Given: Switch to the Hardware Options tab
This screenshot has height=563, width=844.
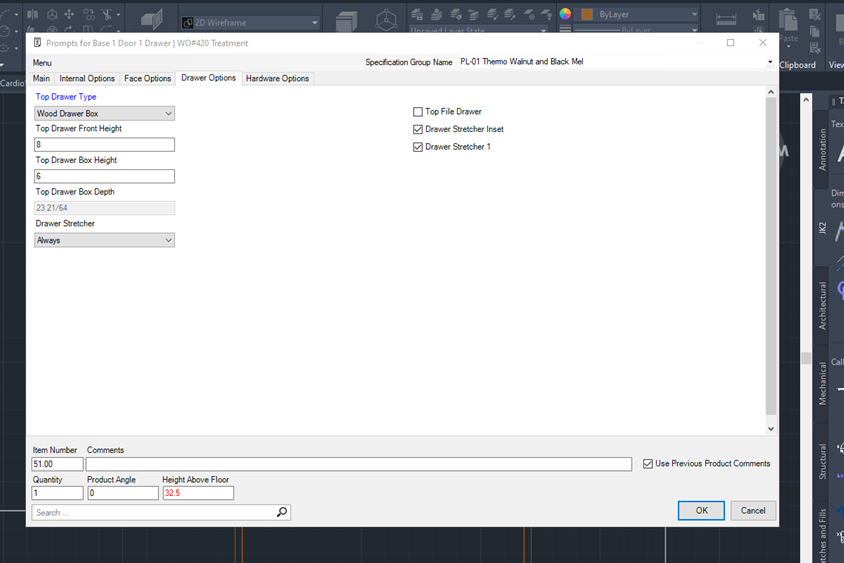Looking at the screenshot, I should click(x=277, y=79).
